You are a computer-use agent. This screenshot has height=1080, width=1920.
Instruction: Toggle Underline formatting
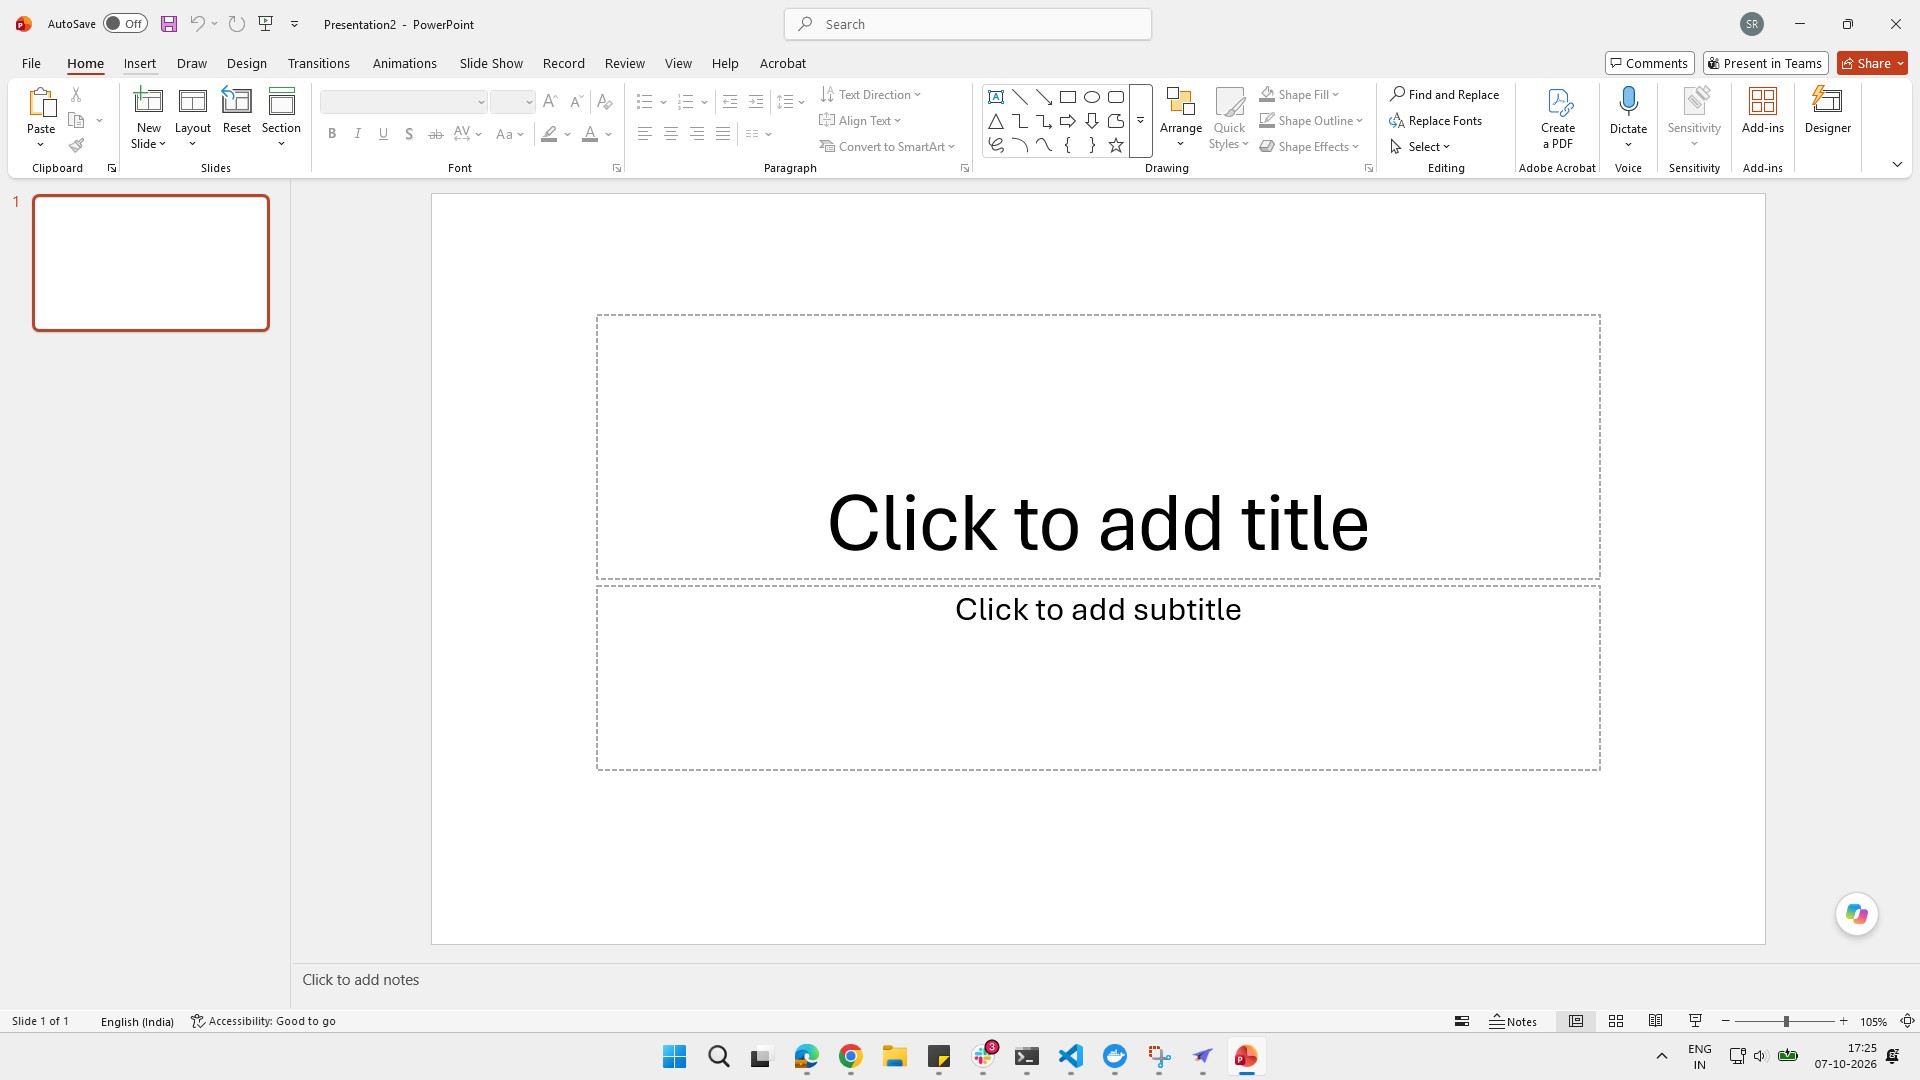(x=383, y=134)
